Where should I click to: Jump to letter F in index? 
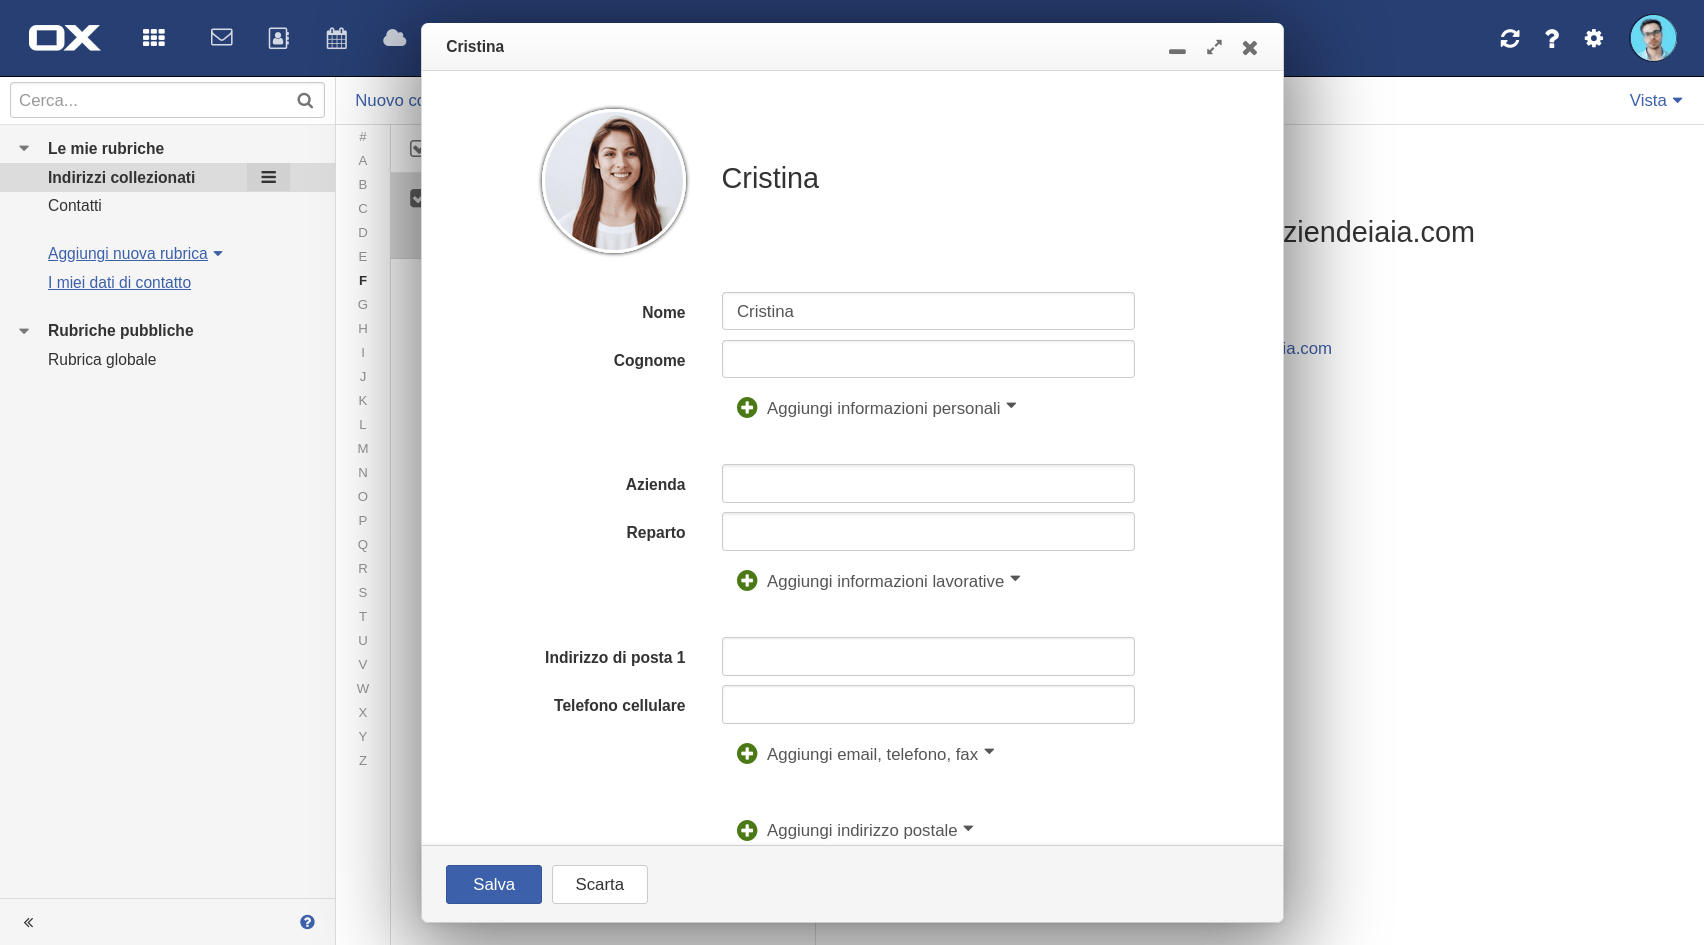[363, 280]
